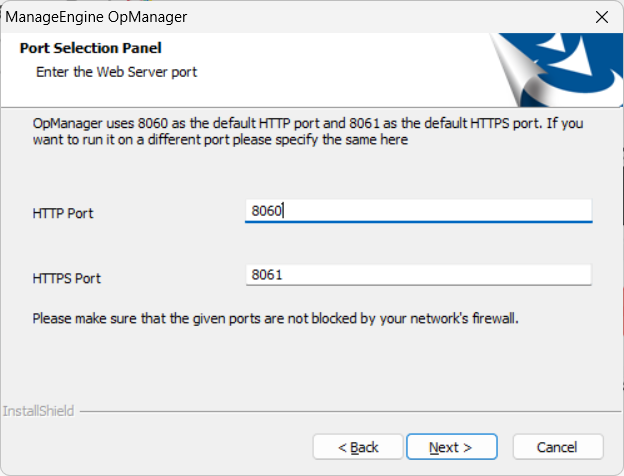
Task: Select the HTTPS Port label
Action: click(x=67, y=278)
